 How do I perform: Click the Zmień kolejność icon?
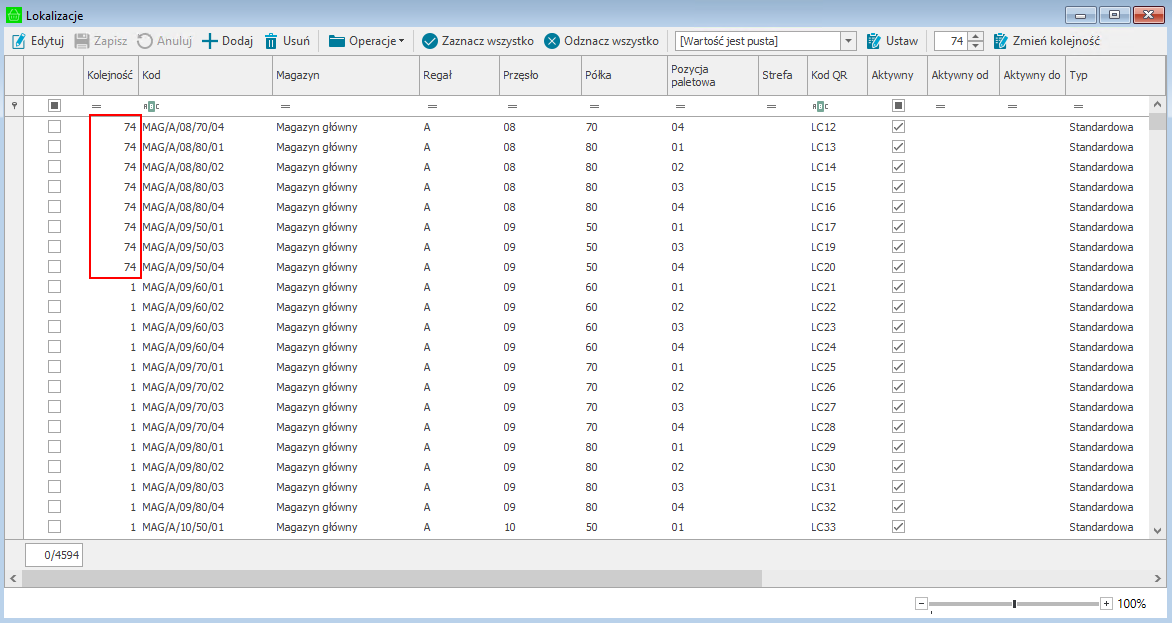[x=1001, y=41]
